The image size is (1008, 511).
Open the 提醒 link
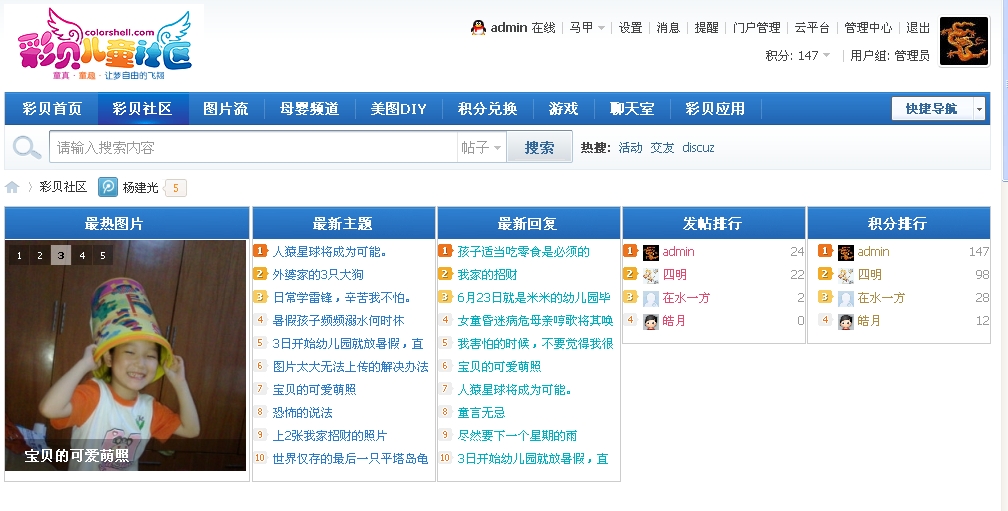pos(706,28)
